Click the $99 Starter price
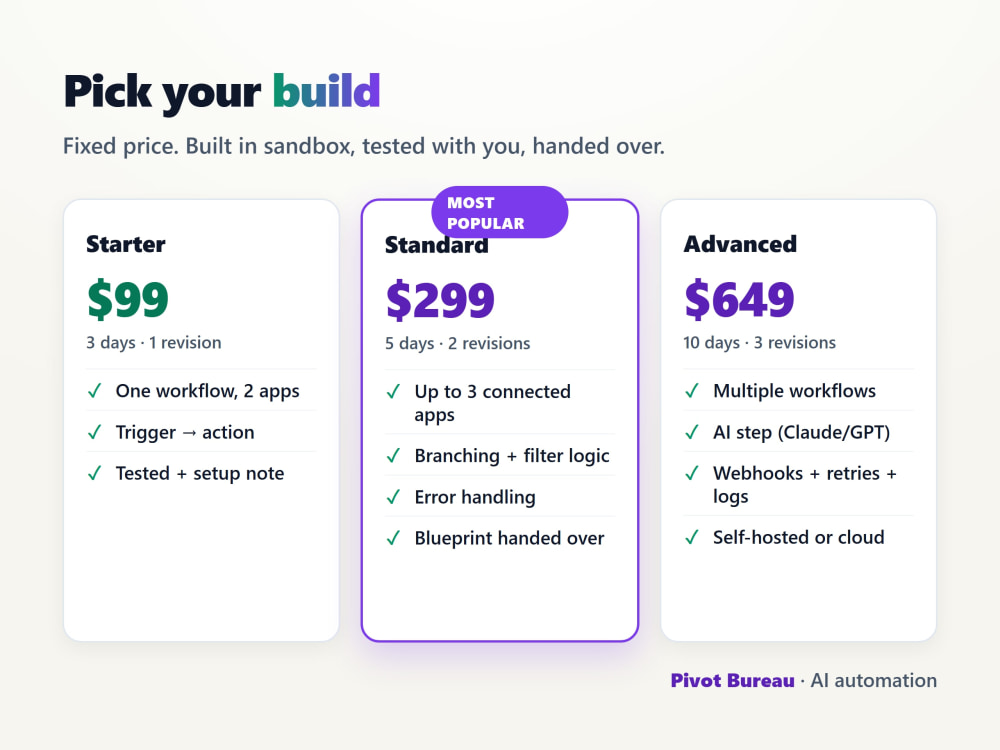Screen dimensions: 1000x750 [x=128, y=299]
